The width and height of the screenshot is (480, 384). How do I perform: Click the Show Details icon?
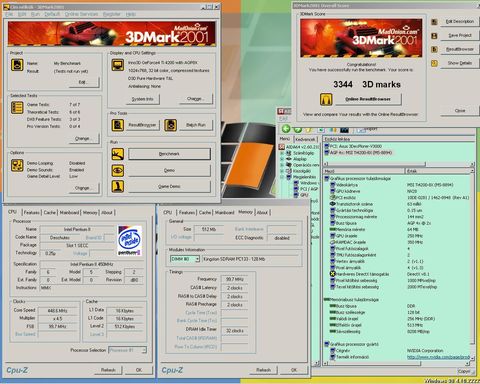(x=434, y=63)
